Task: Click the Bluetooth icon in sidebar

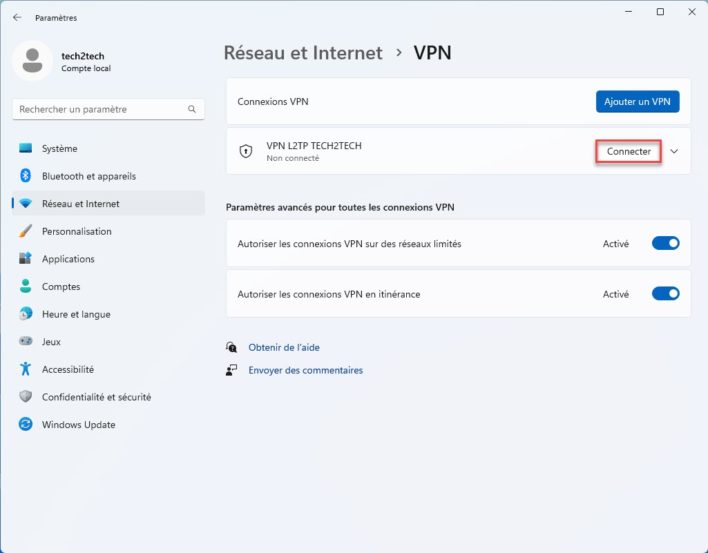Action: point(25,176)
